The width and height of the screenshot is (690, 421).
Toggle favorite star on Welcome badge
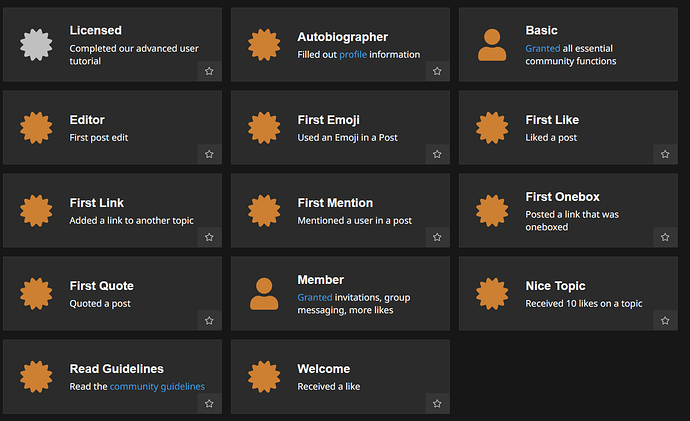pos(437,403)
